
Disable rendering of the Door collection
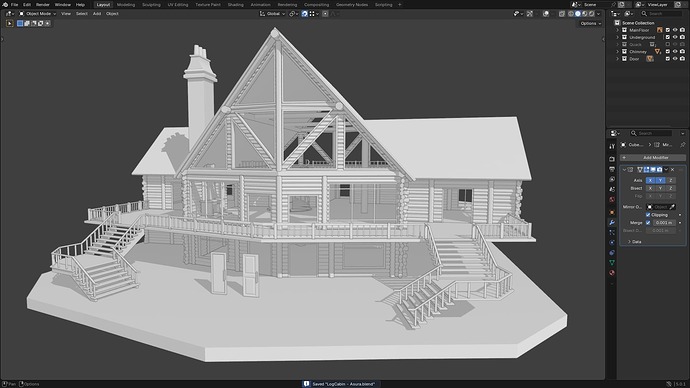[x=683, y=59]
